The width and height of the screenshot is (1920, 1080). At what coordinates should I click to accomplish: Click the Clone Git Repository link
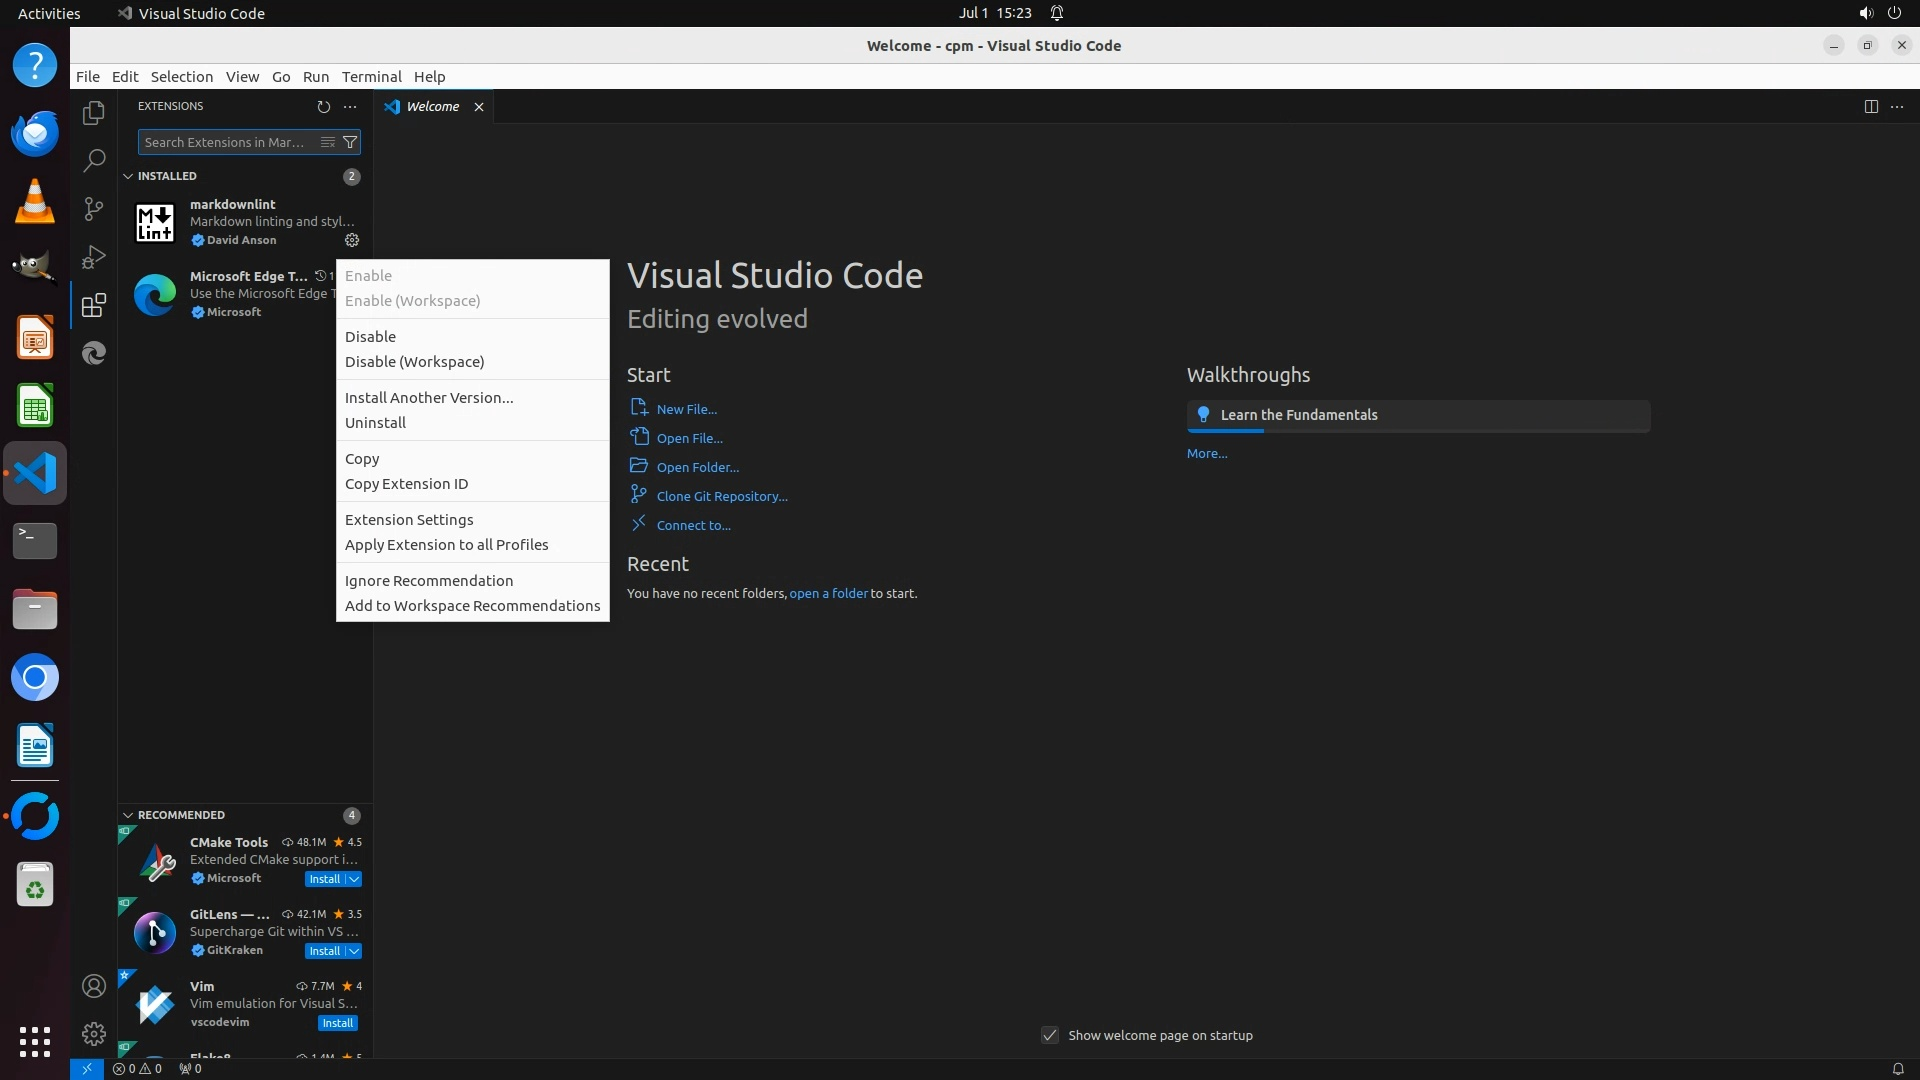tap(721, 496)
